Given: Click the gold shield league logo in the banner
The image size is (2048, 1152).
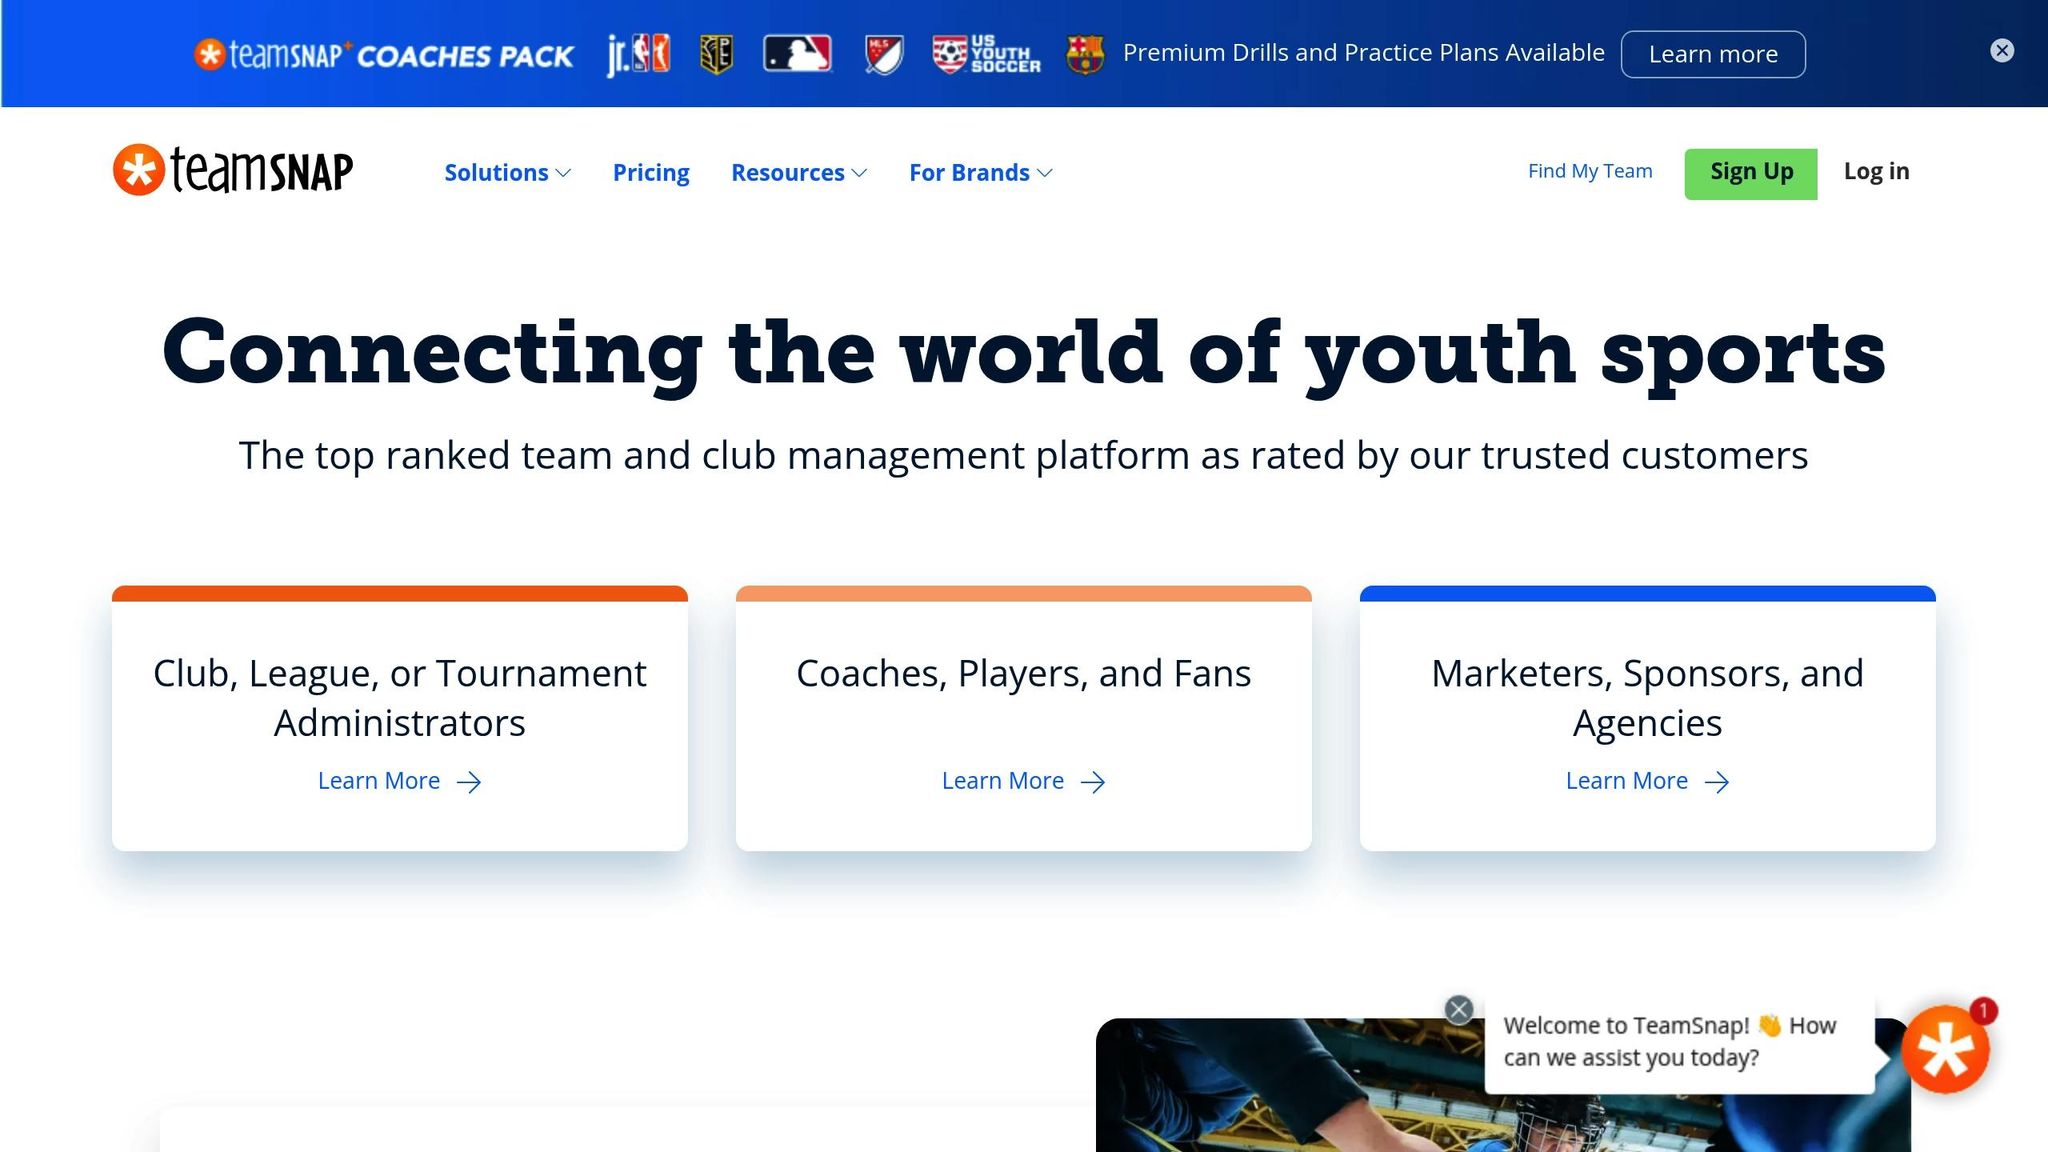Looking at the screenshot, I should point(716,54).
